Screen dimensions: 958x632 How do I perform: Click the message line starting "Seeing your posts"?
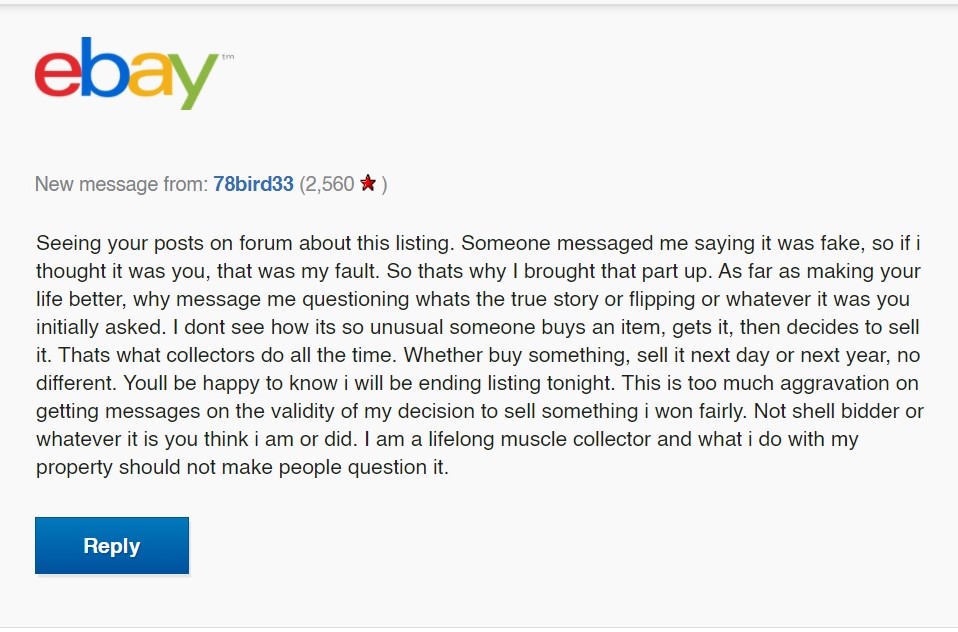478,243
